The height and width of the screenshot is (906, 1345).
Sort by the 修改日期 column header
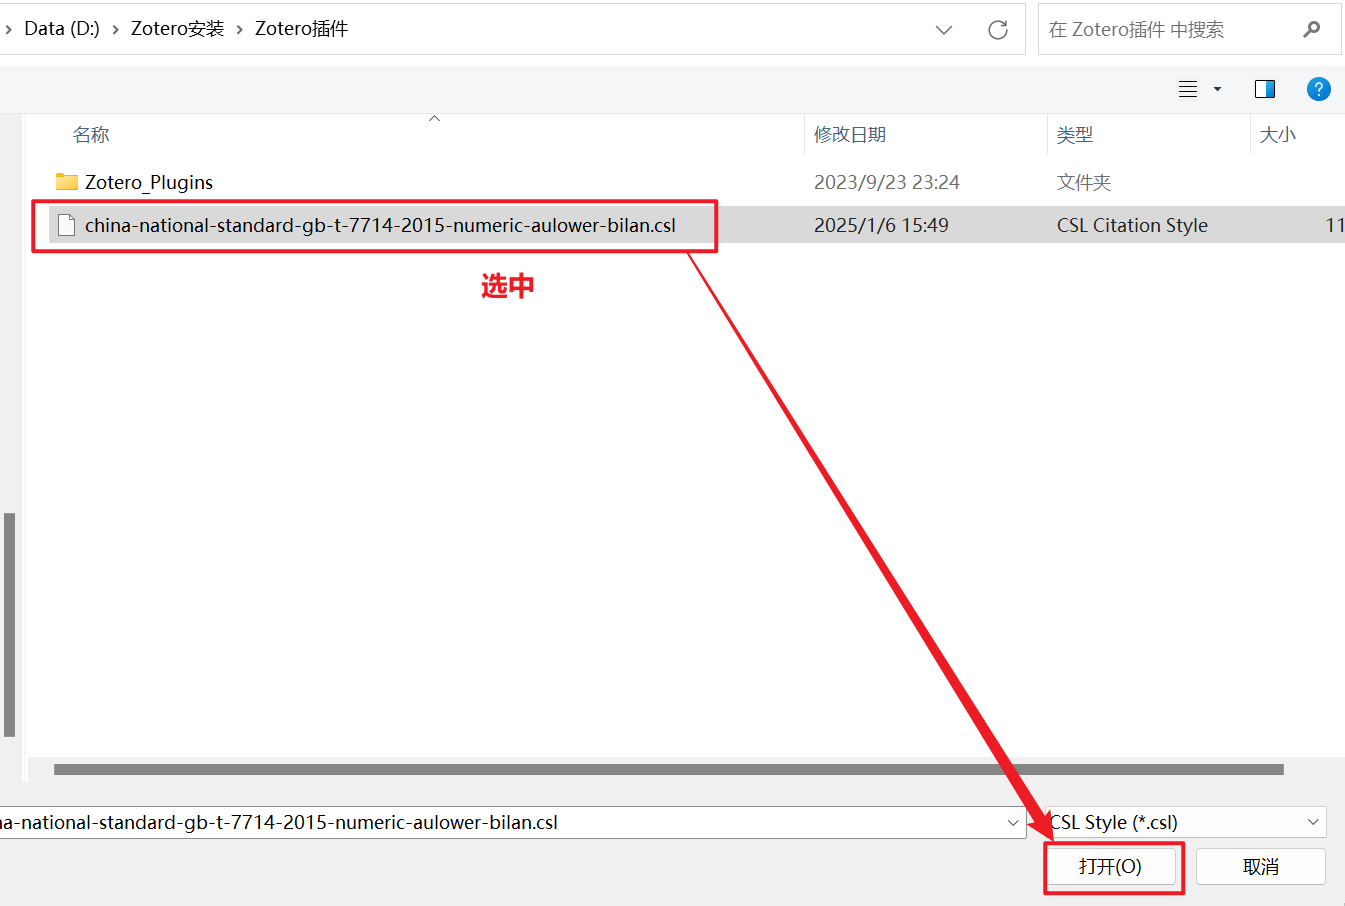pos(850,135)
